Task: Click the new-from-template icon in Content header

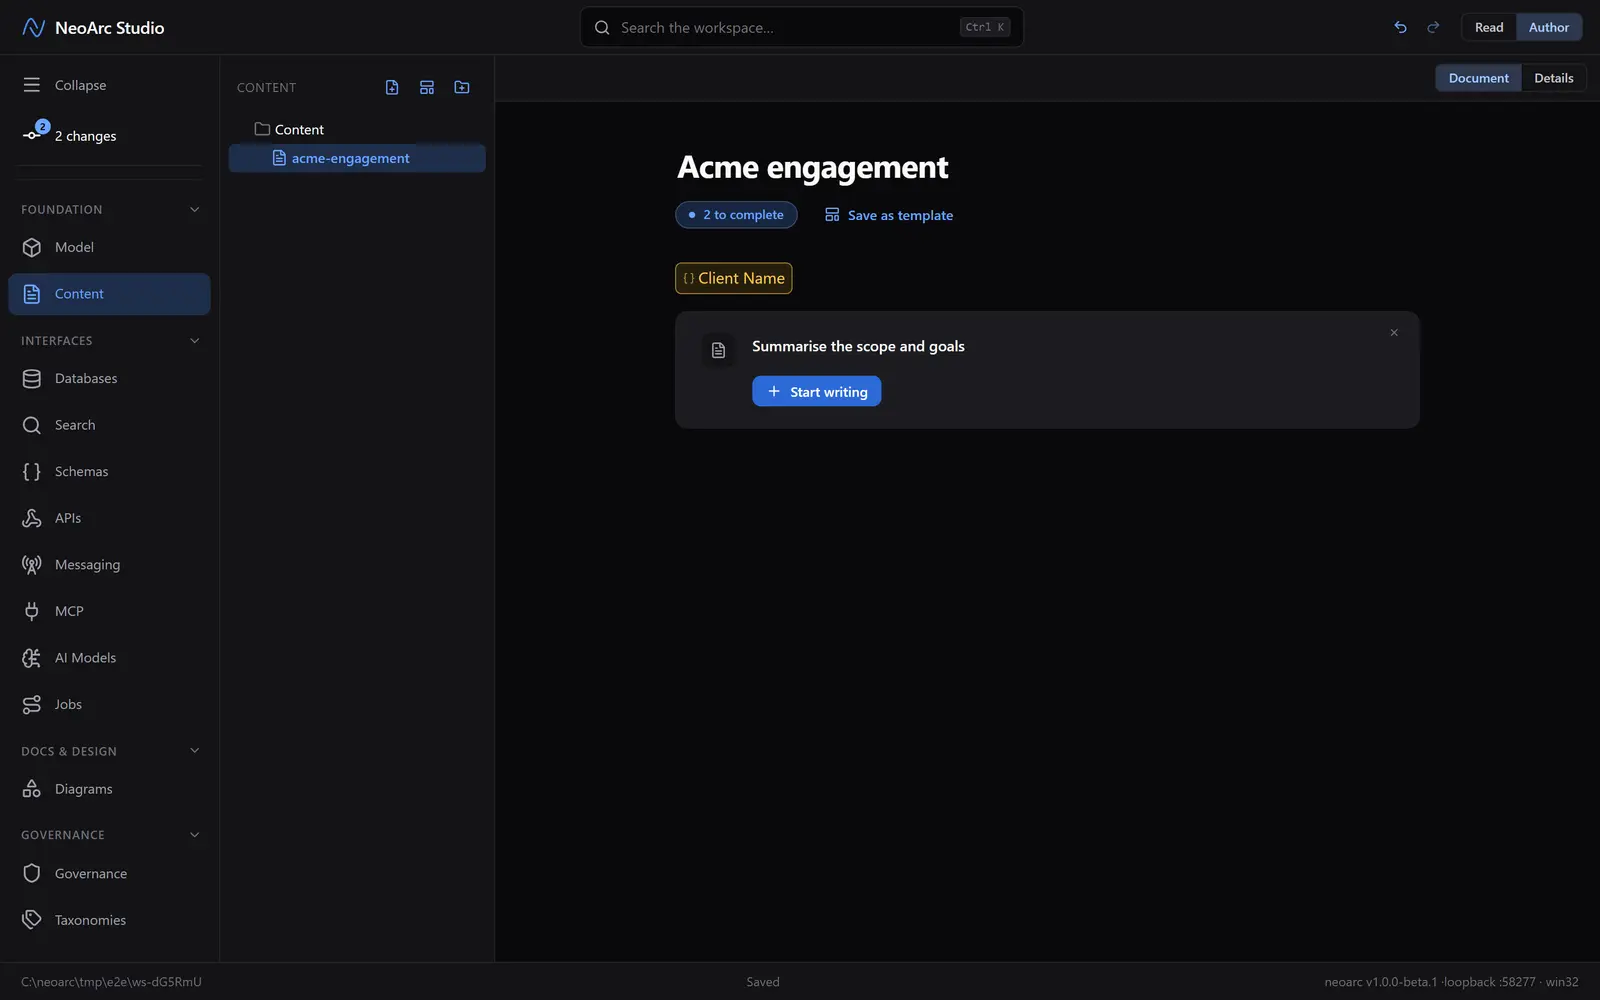Action: pos(427,88)
